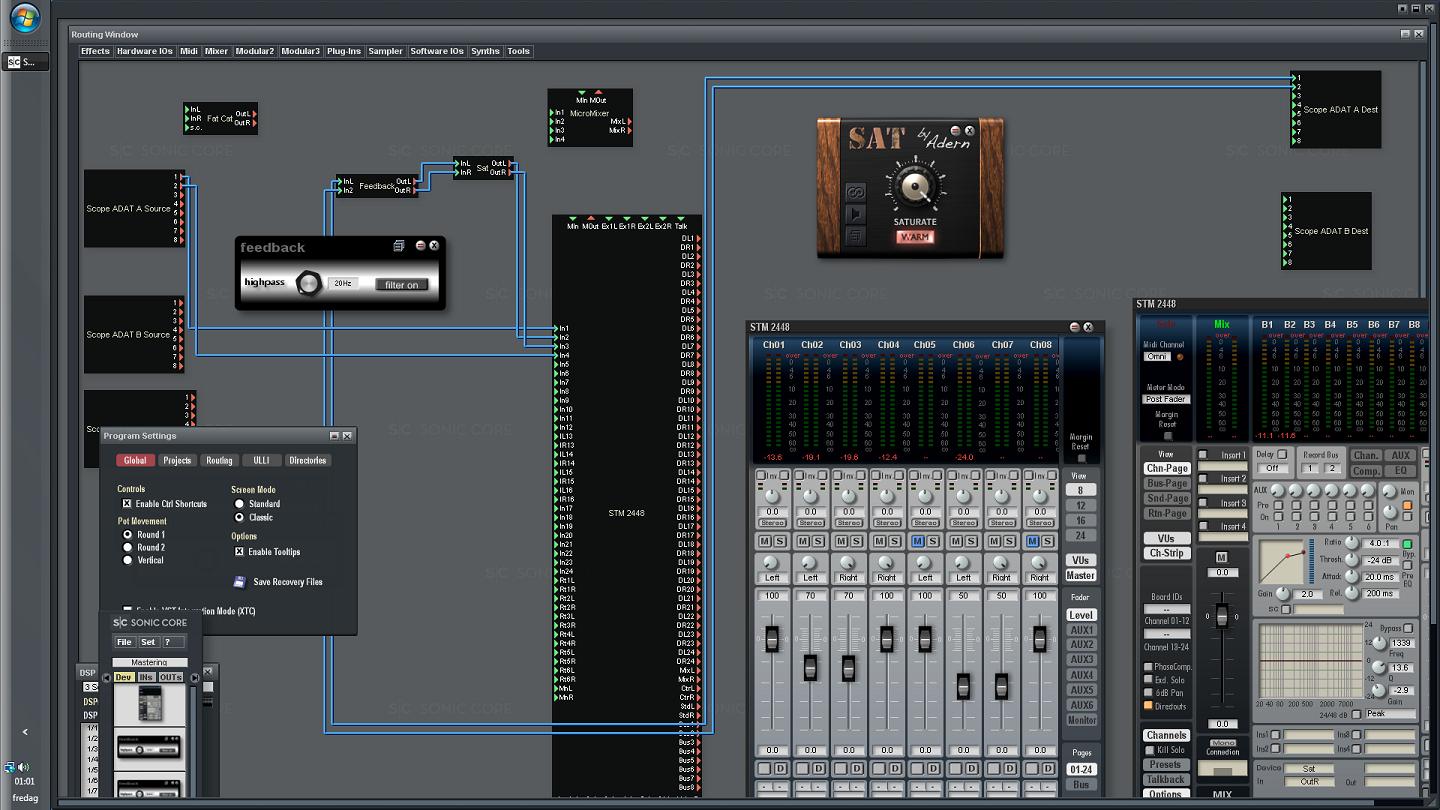Click the Ch06 level fader handle

(963, 687)
